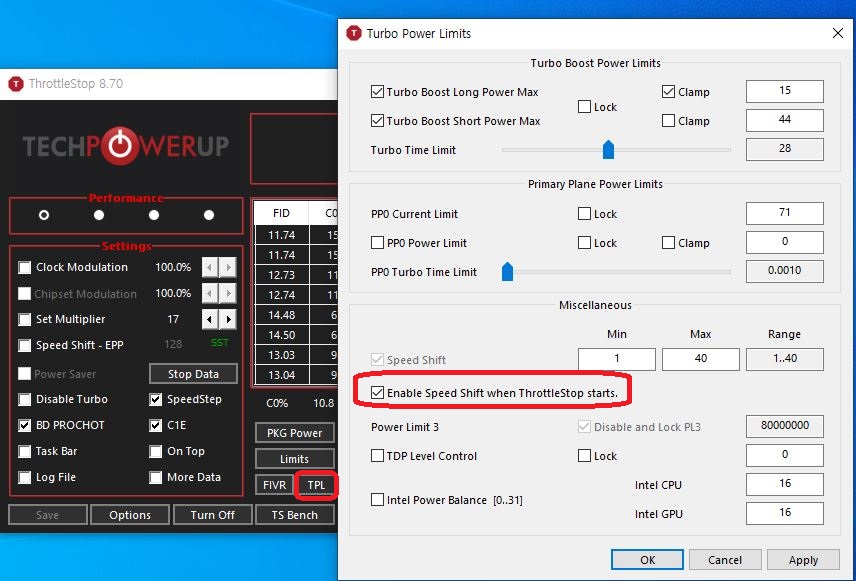Click Cancel in Turbo Power Limits
The image size is (856, 581).
pos(725,560)
